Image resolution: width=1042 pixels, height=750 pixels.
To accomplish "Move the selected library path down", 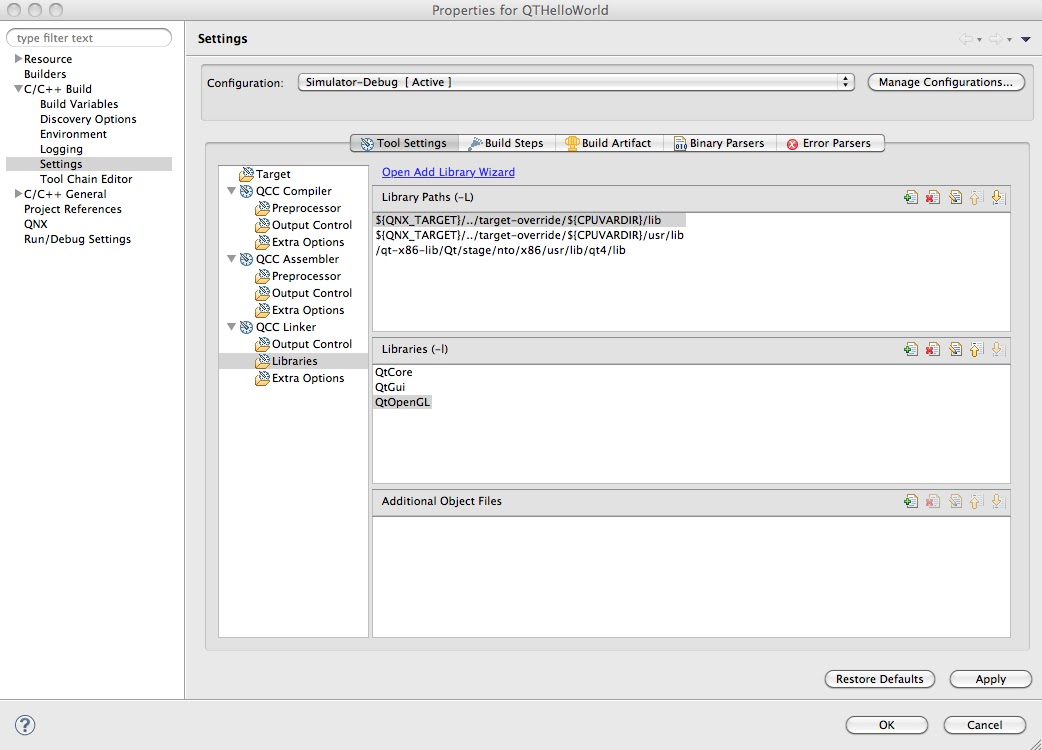I will [997, 197].
